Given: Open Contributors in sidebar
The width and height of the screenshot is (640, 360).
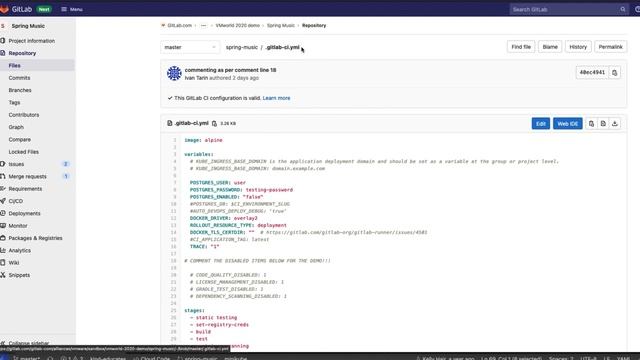Looking at the screenshot, I should pos(24,115).
